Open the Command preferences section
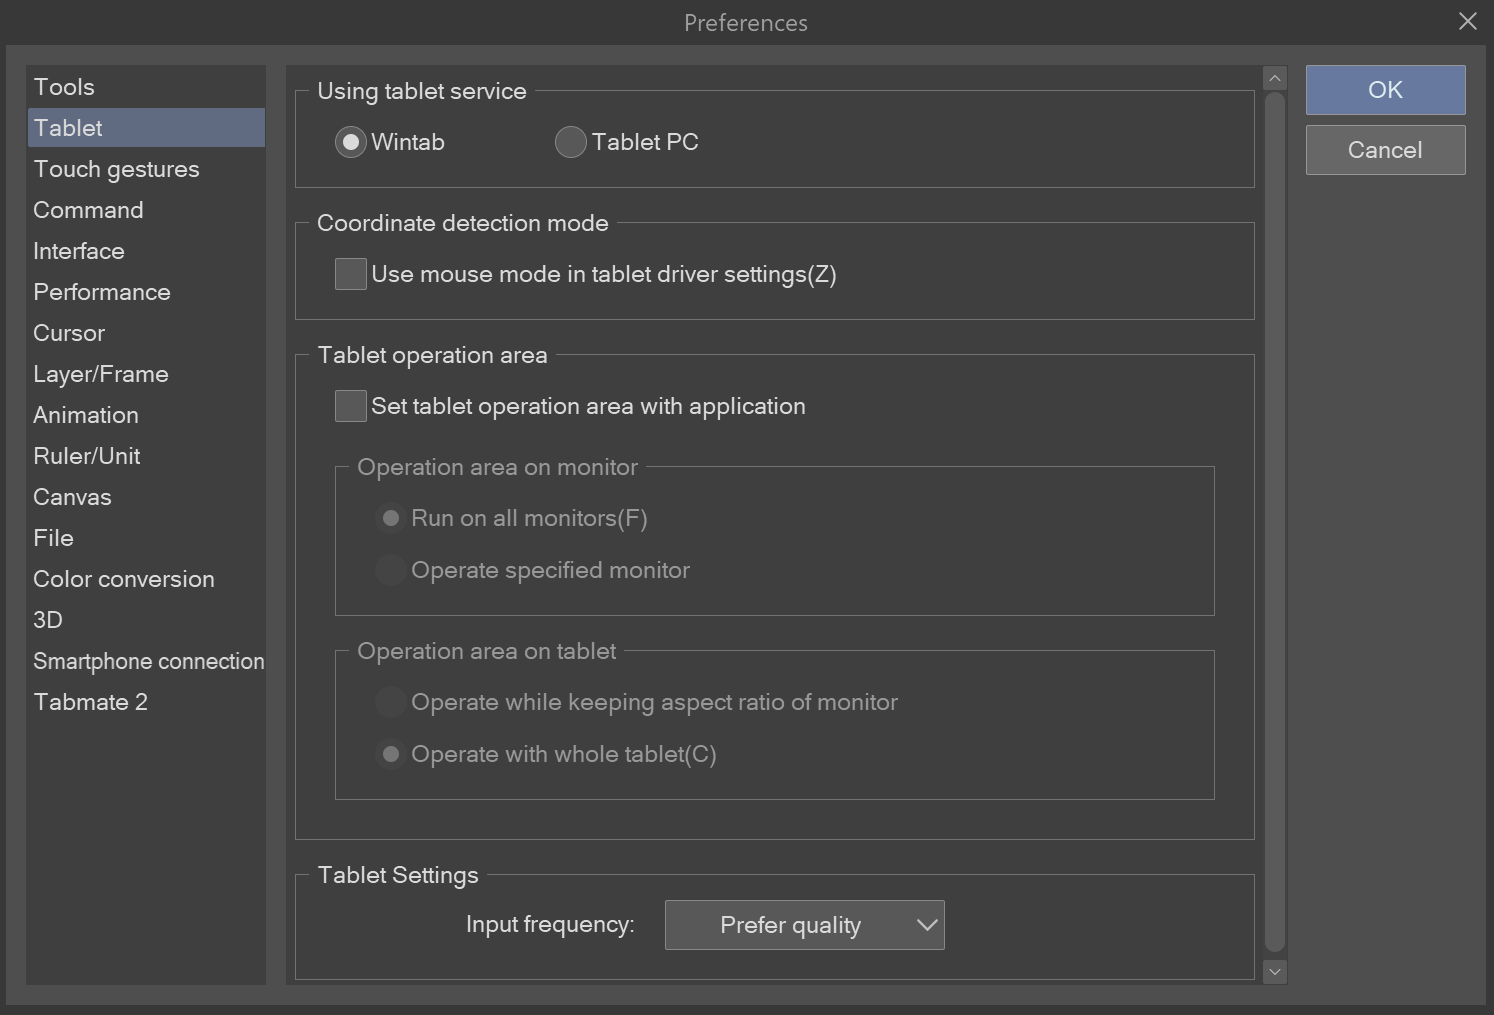 click(146, 210)
